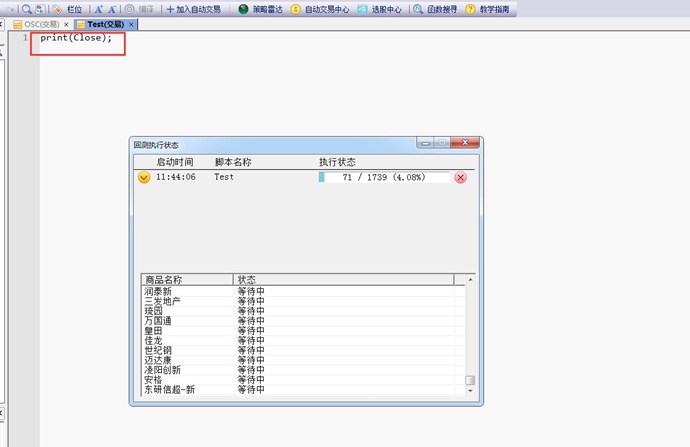Open 自动交易中心 from the toolbar

[319, 8]
